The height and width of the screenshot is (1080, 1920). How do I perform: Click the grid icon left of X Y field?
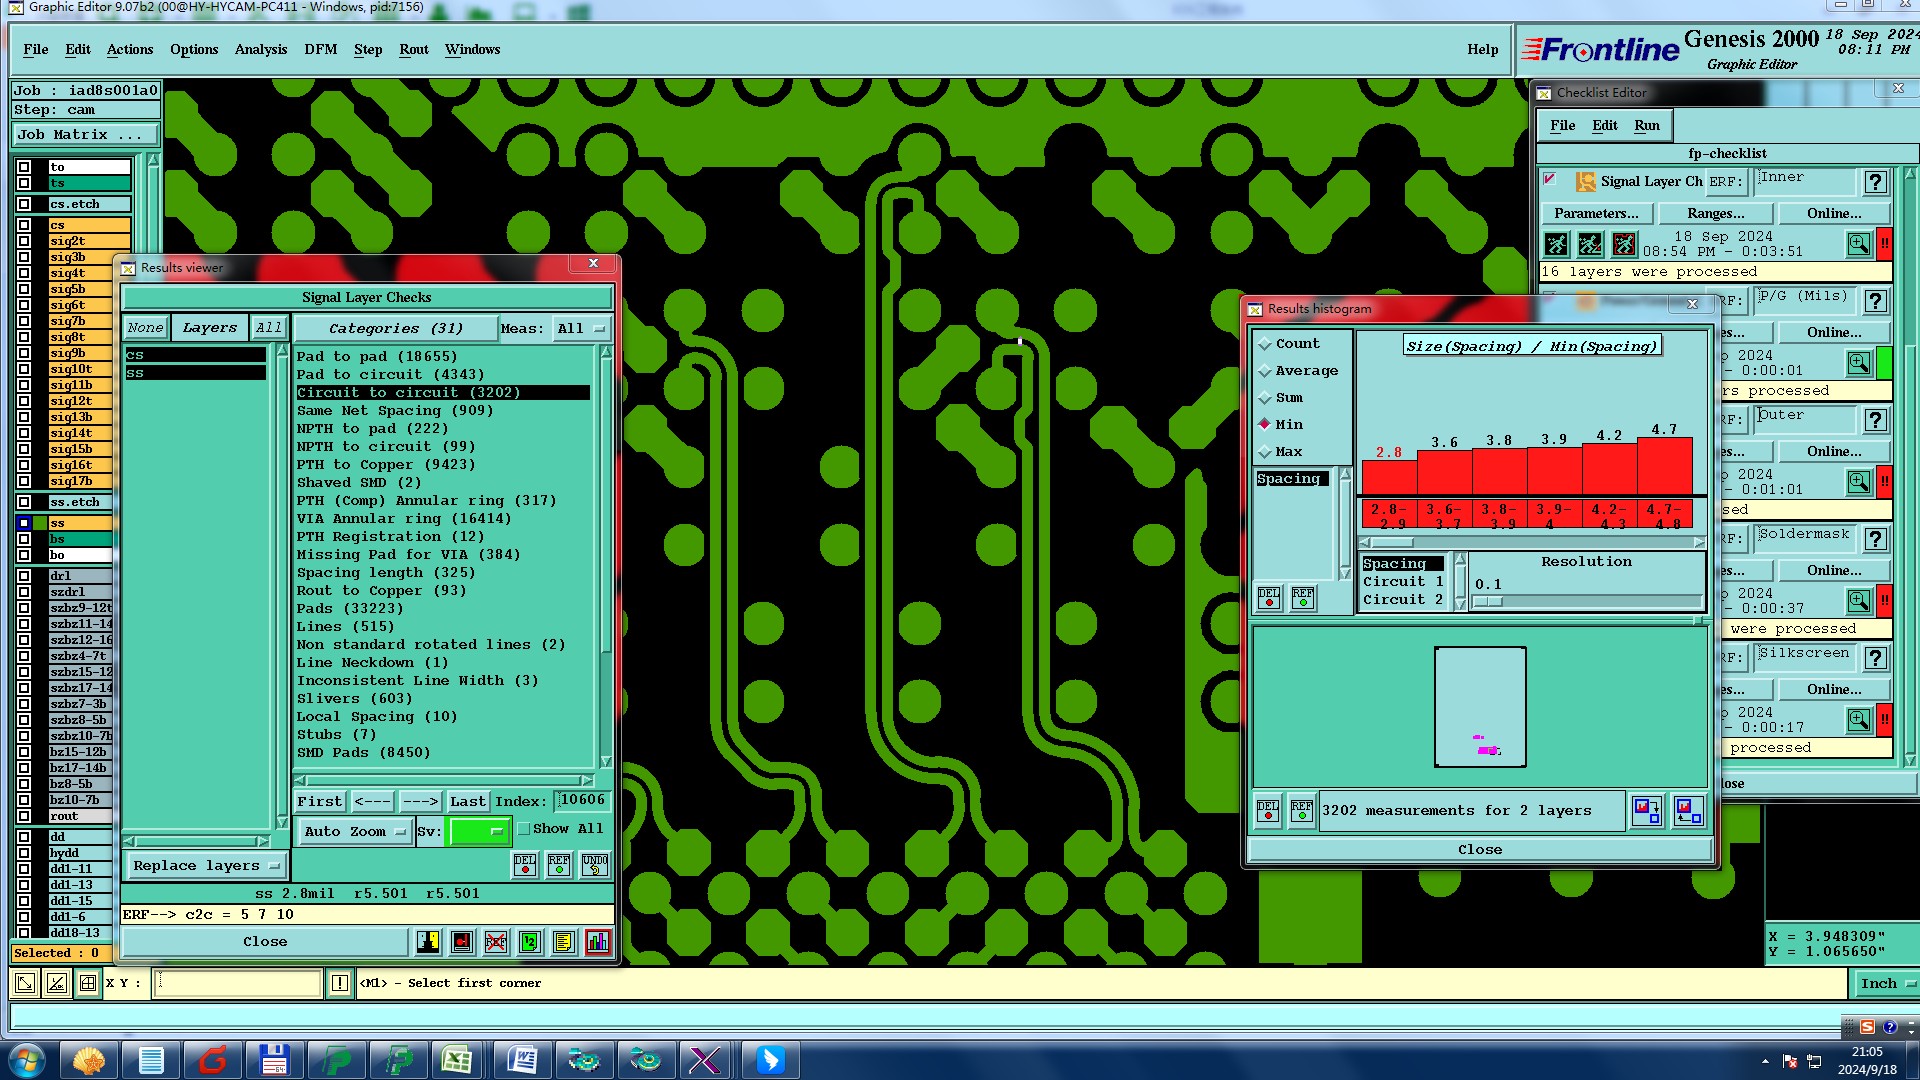pos(88,983)
